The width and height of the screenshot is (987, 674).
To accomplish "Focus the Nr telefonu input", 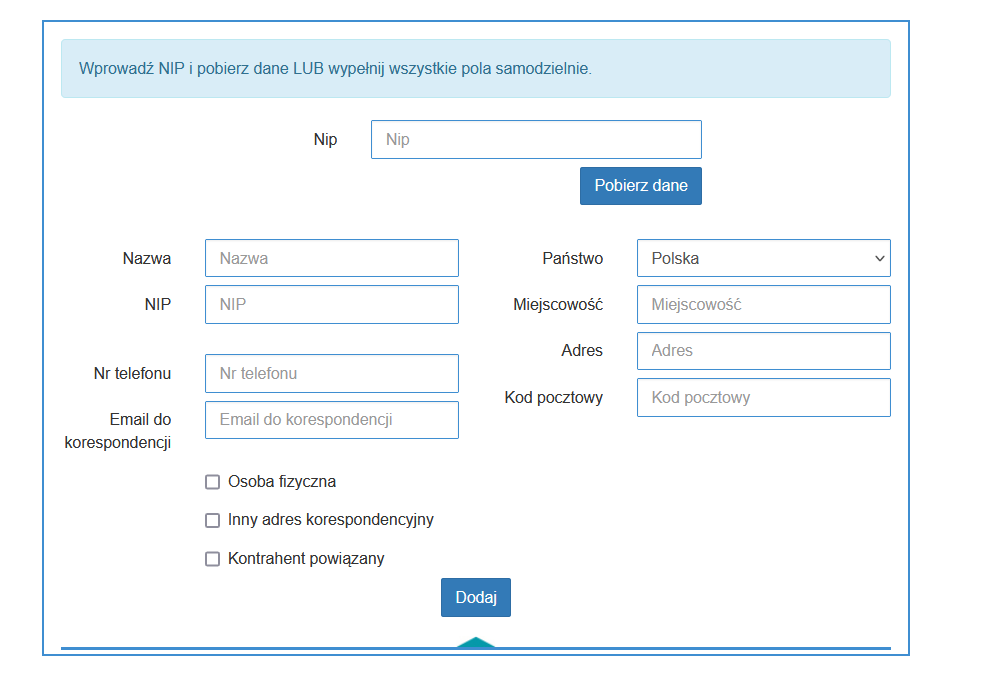I will tap(331, 373).
